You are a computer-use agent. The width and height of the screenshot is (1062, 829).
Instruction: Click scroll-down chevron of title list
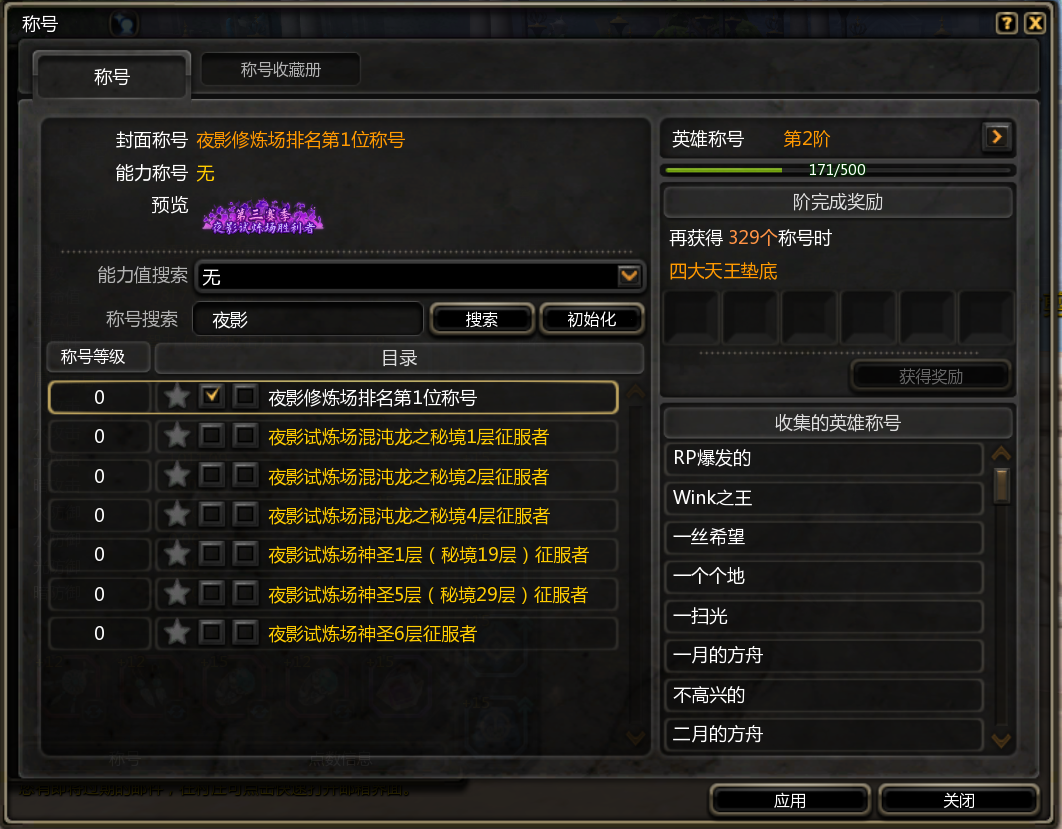(635, 737)
